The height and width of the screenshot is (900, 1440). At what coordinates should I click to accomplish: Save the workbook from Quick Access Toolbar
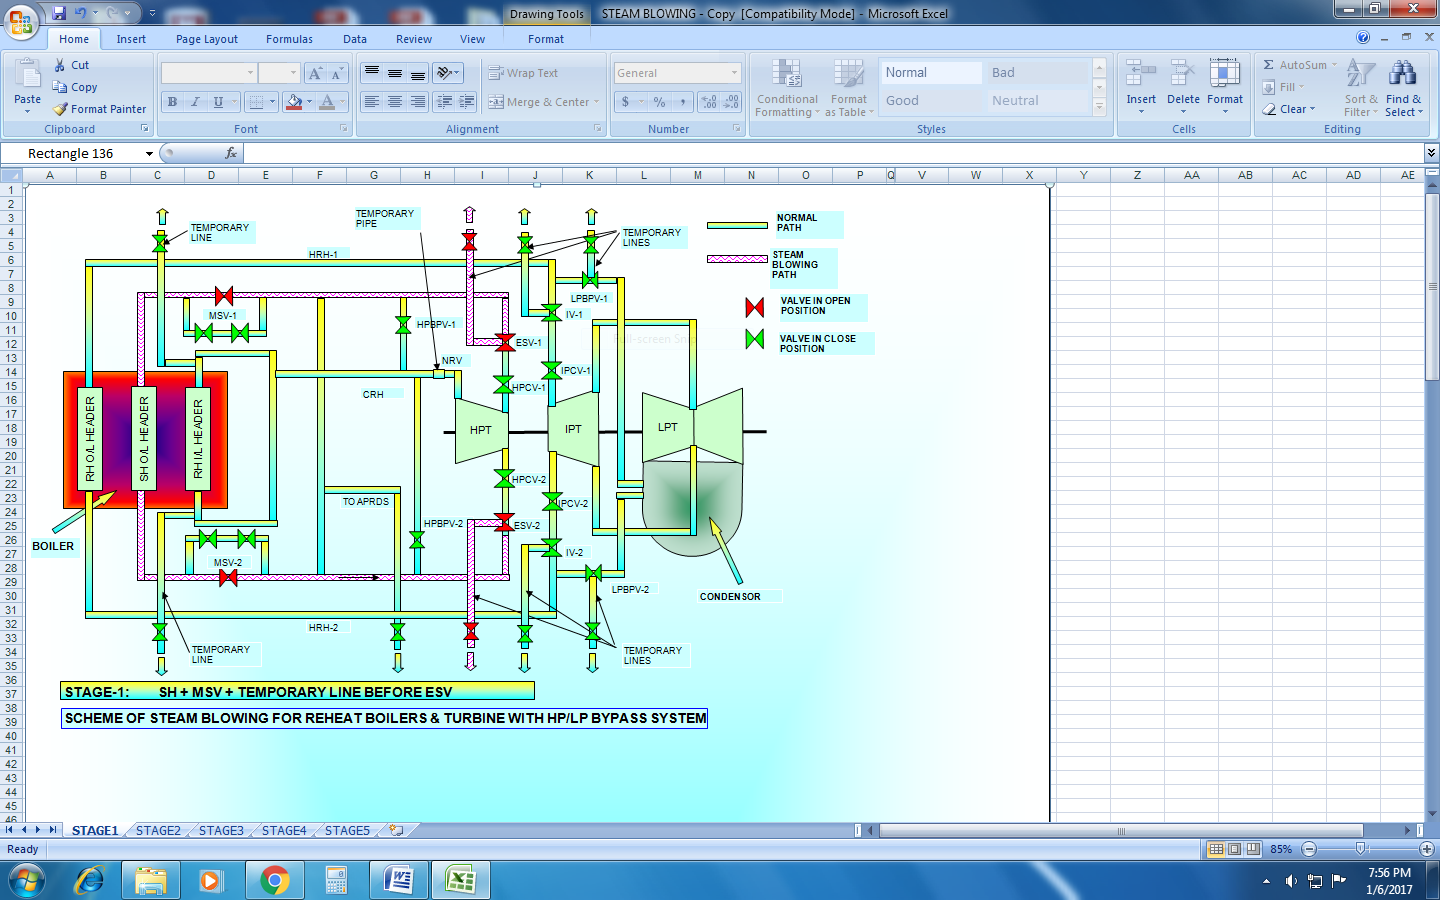59,13
